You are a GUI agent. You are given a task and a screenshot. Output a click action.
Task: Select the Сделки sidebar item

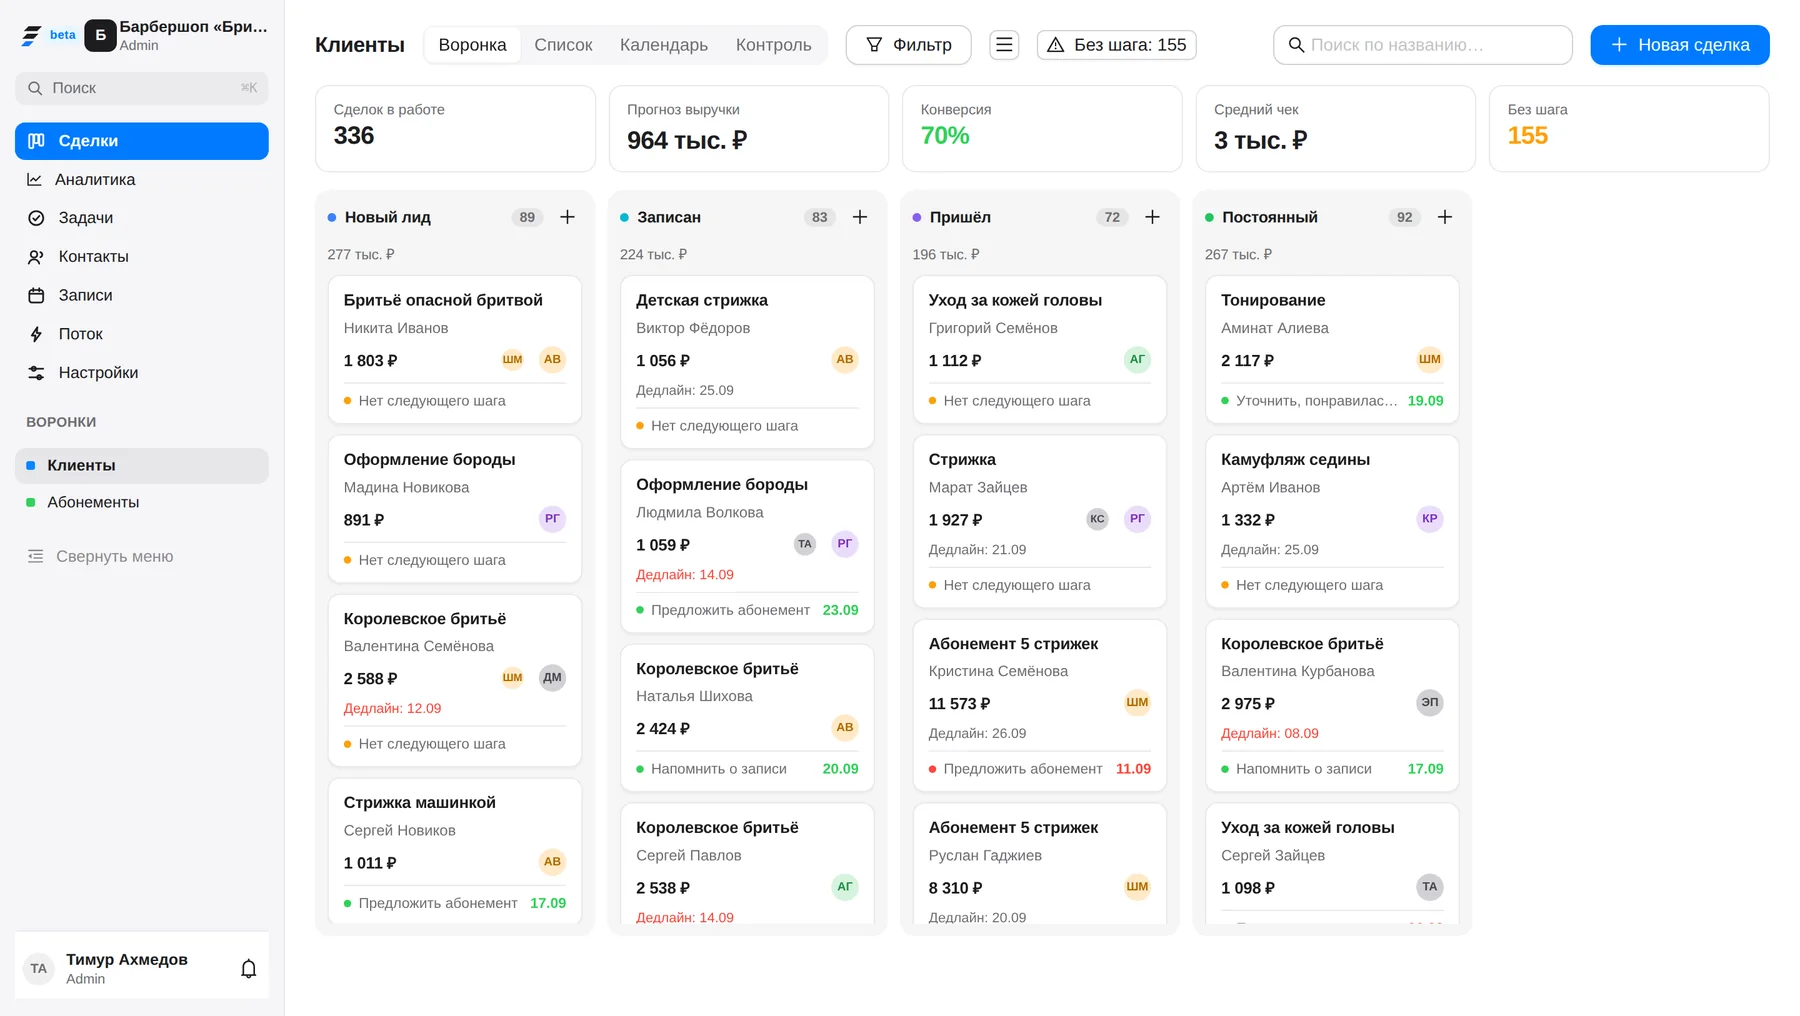(142, 141)
